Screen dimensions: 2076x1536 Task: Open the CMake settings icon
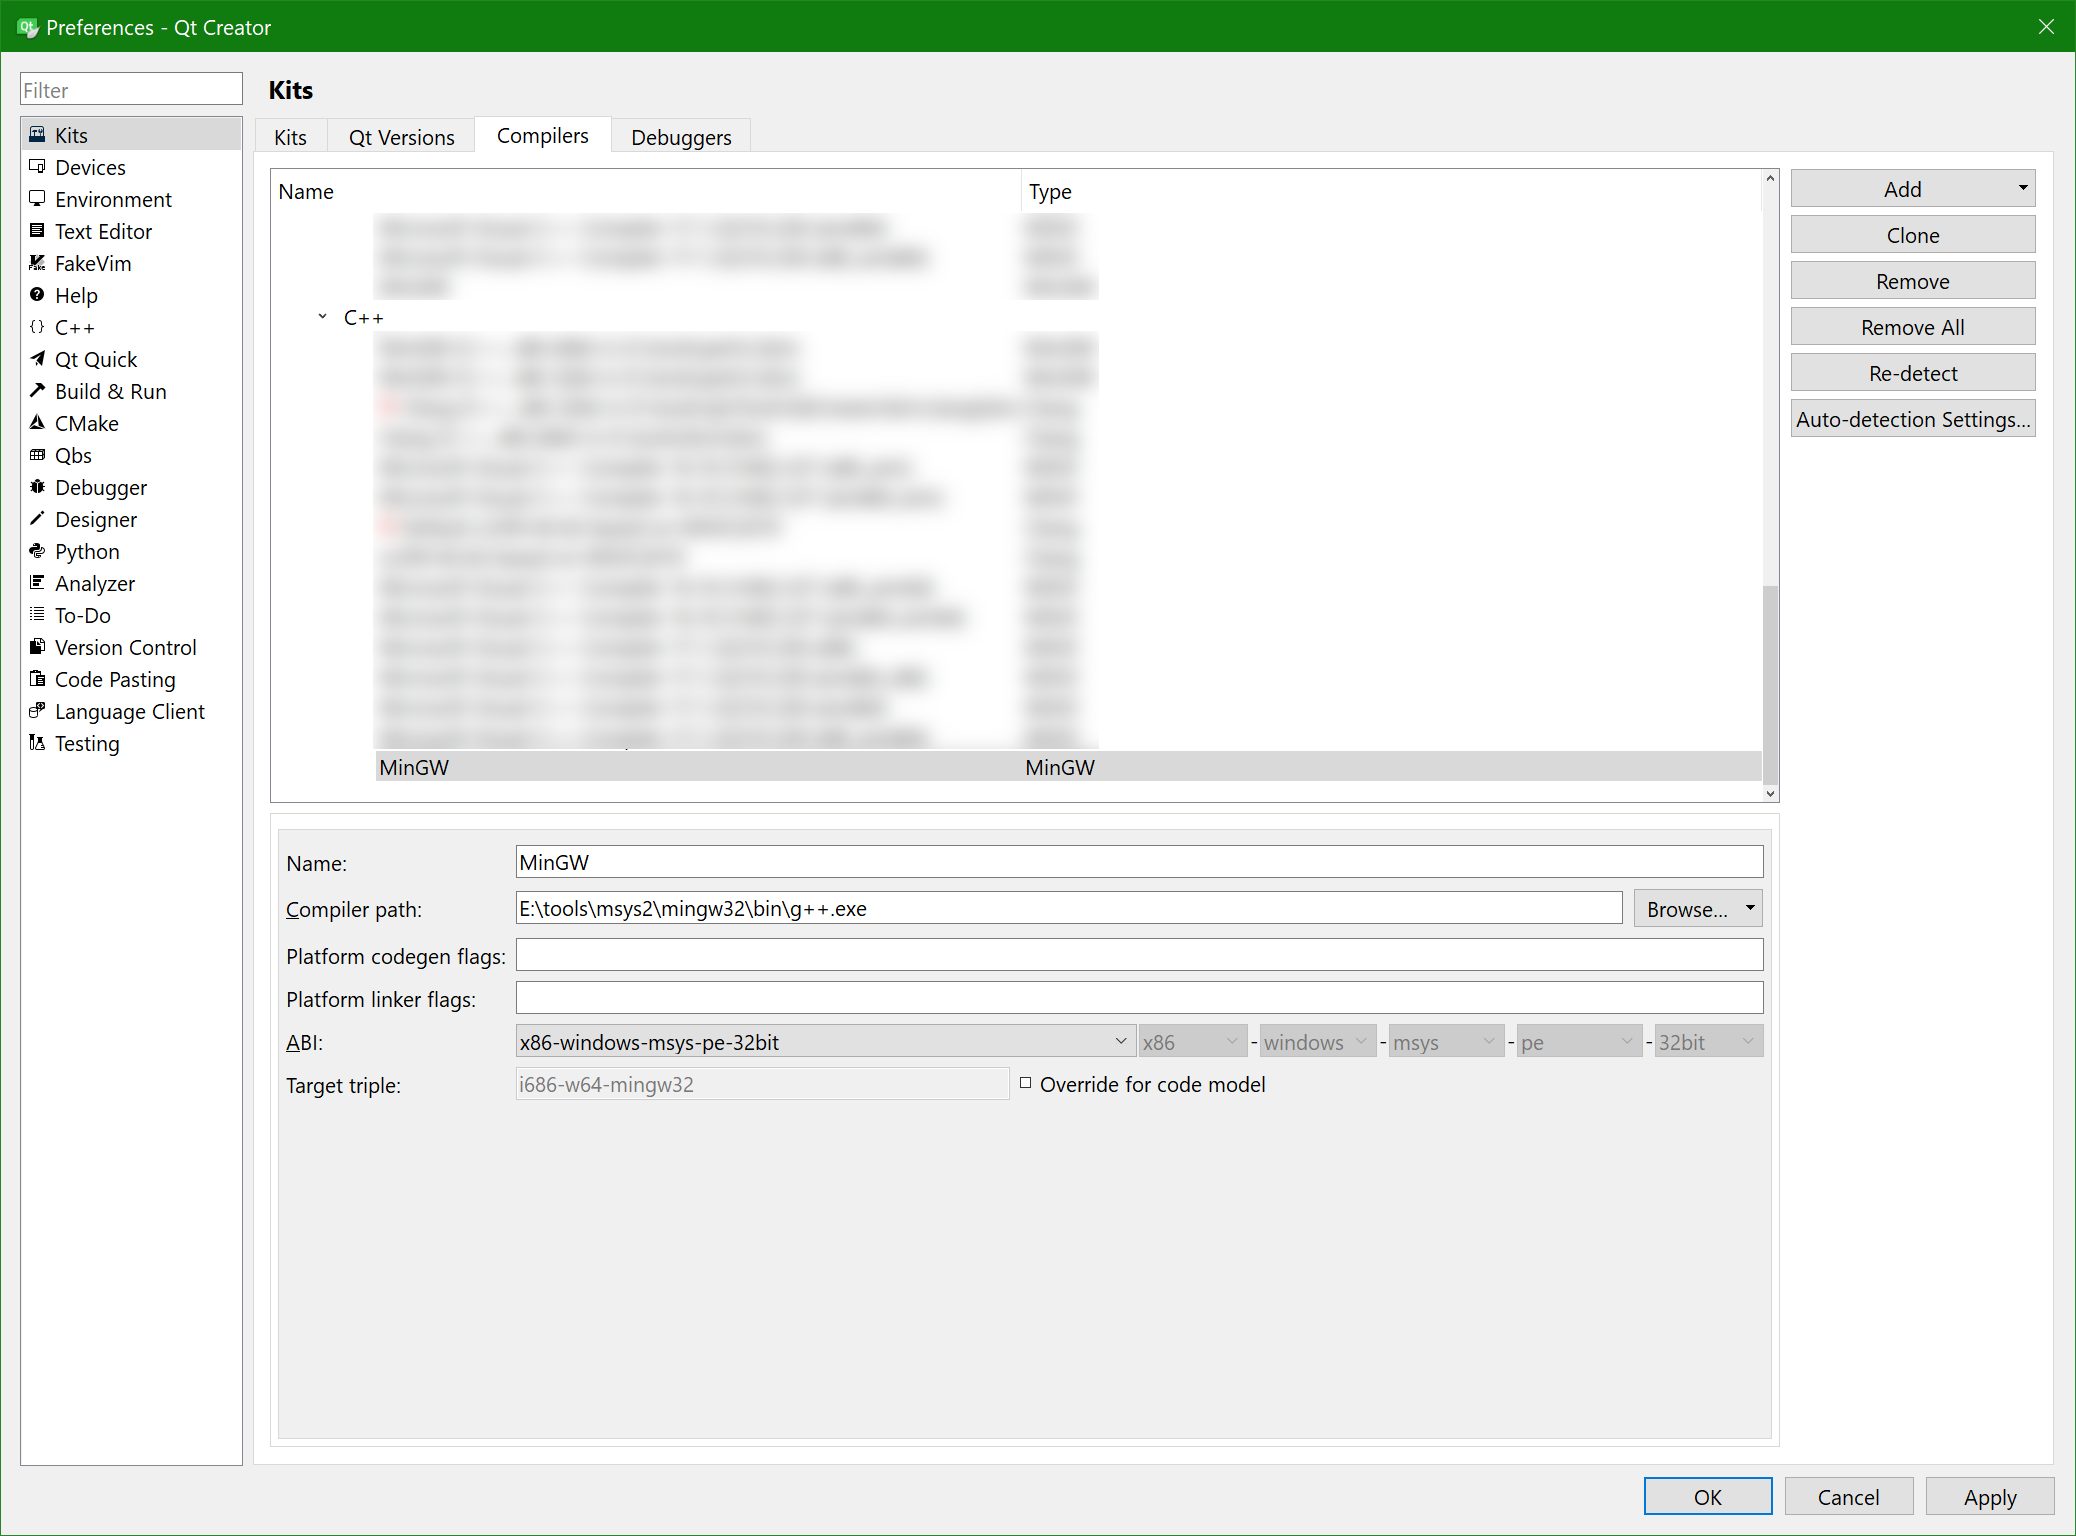pos(37,422)
